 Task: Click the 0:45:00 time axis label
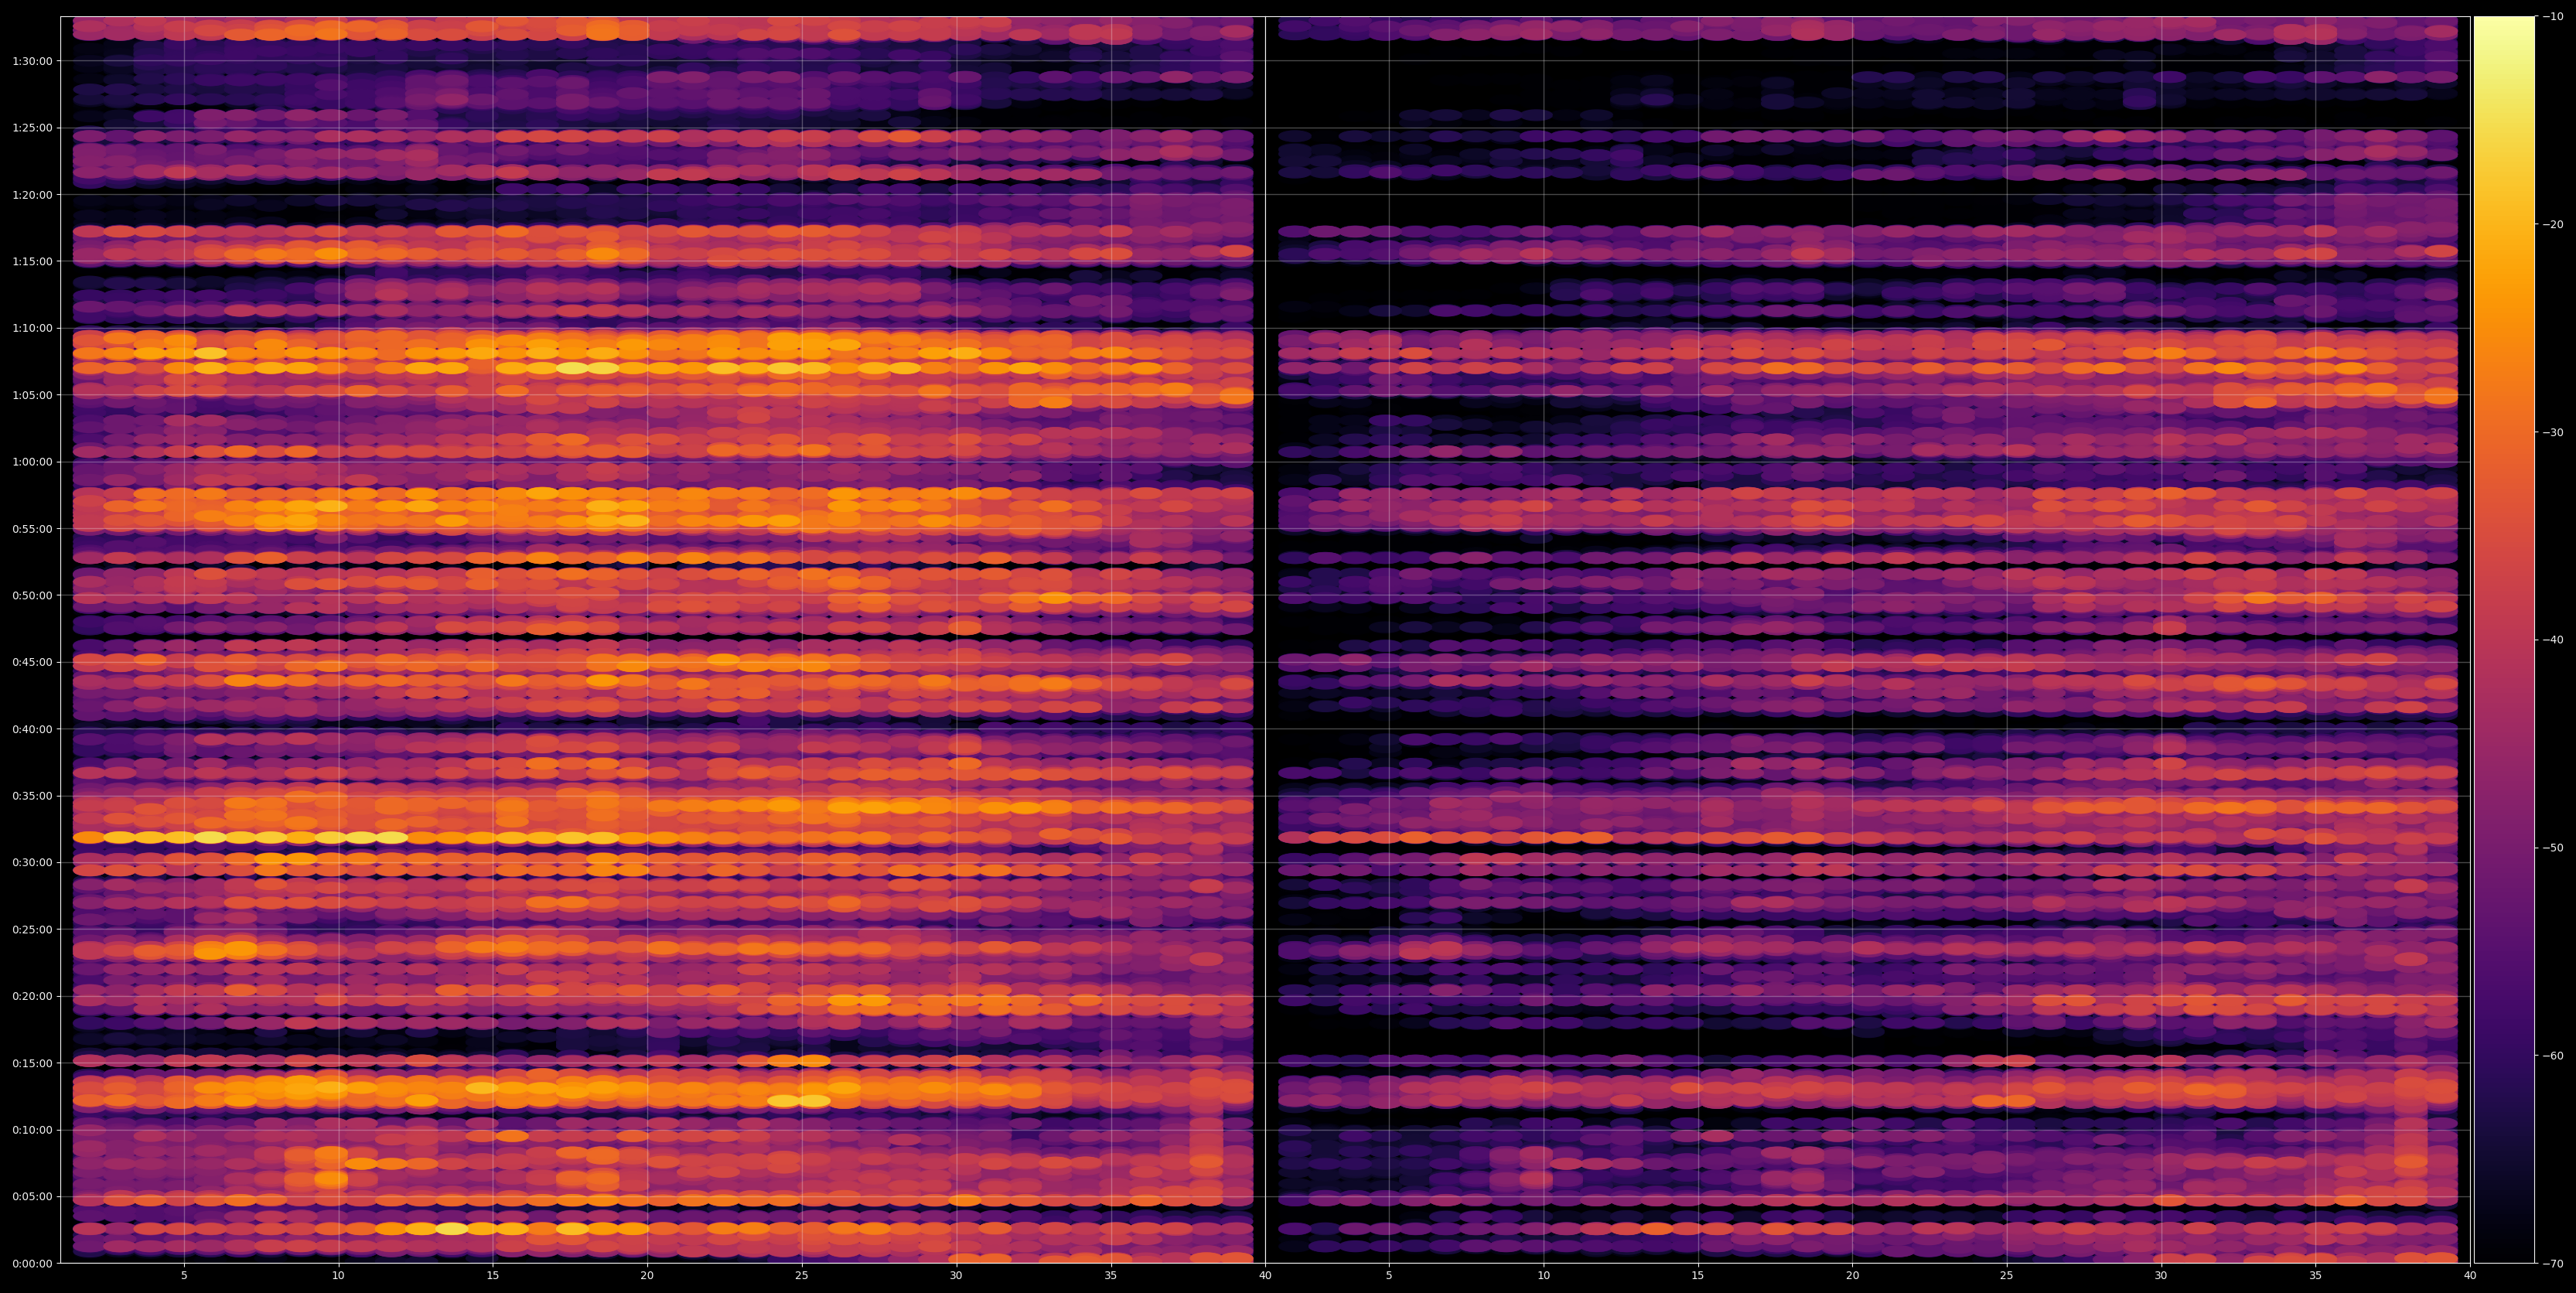click(x=32, y=662)
